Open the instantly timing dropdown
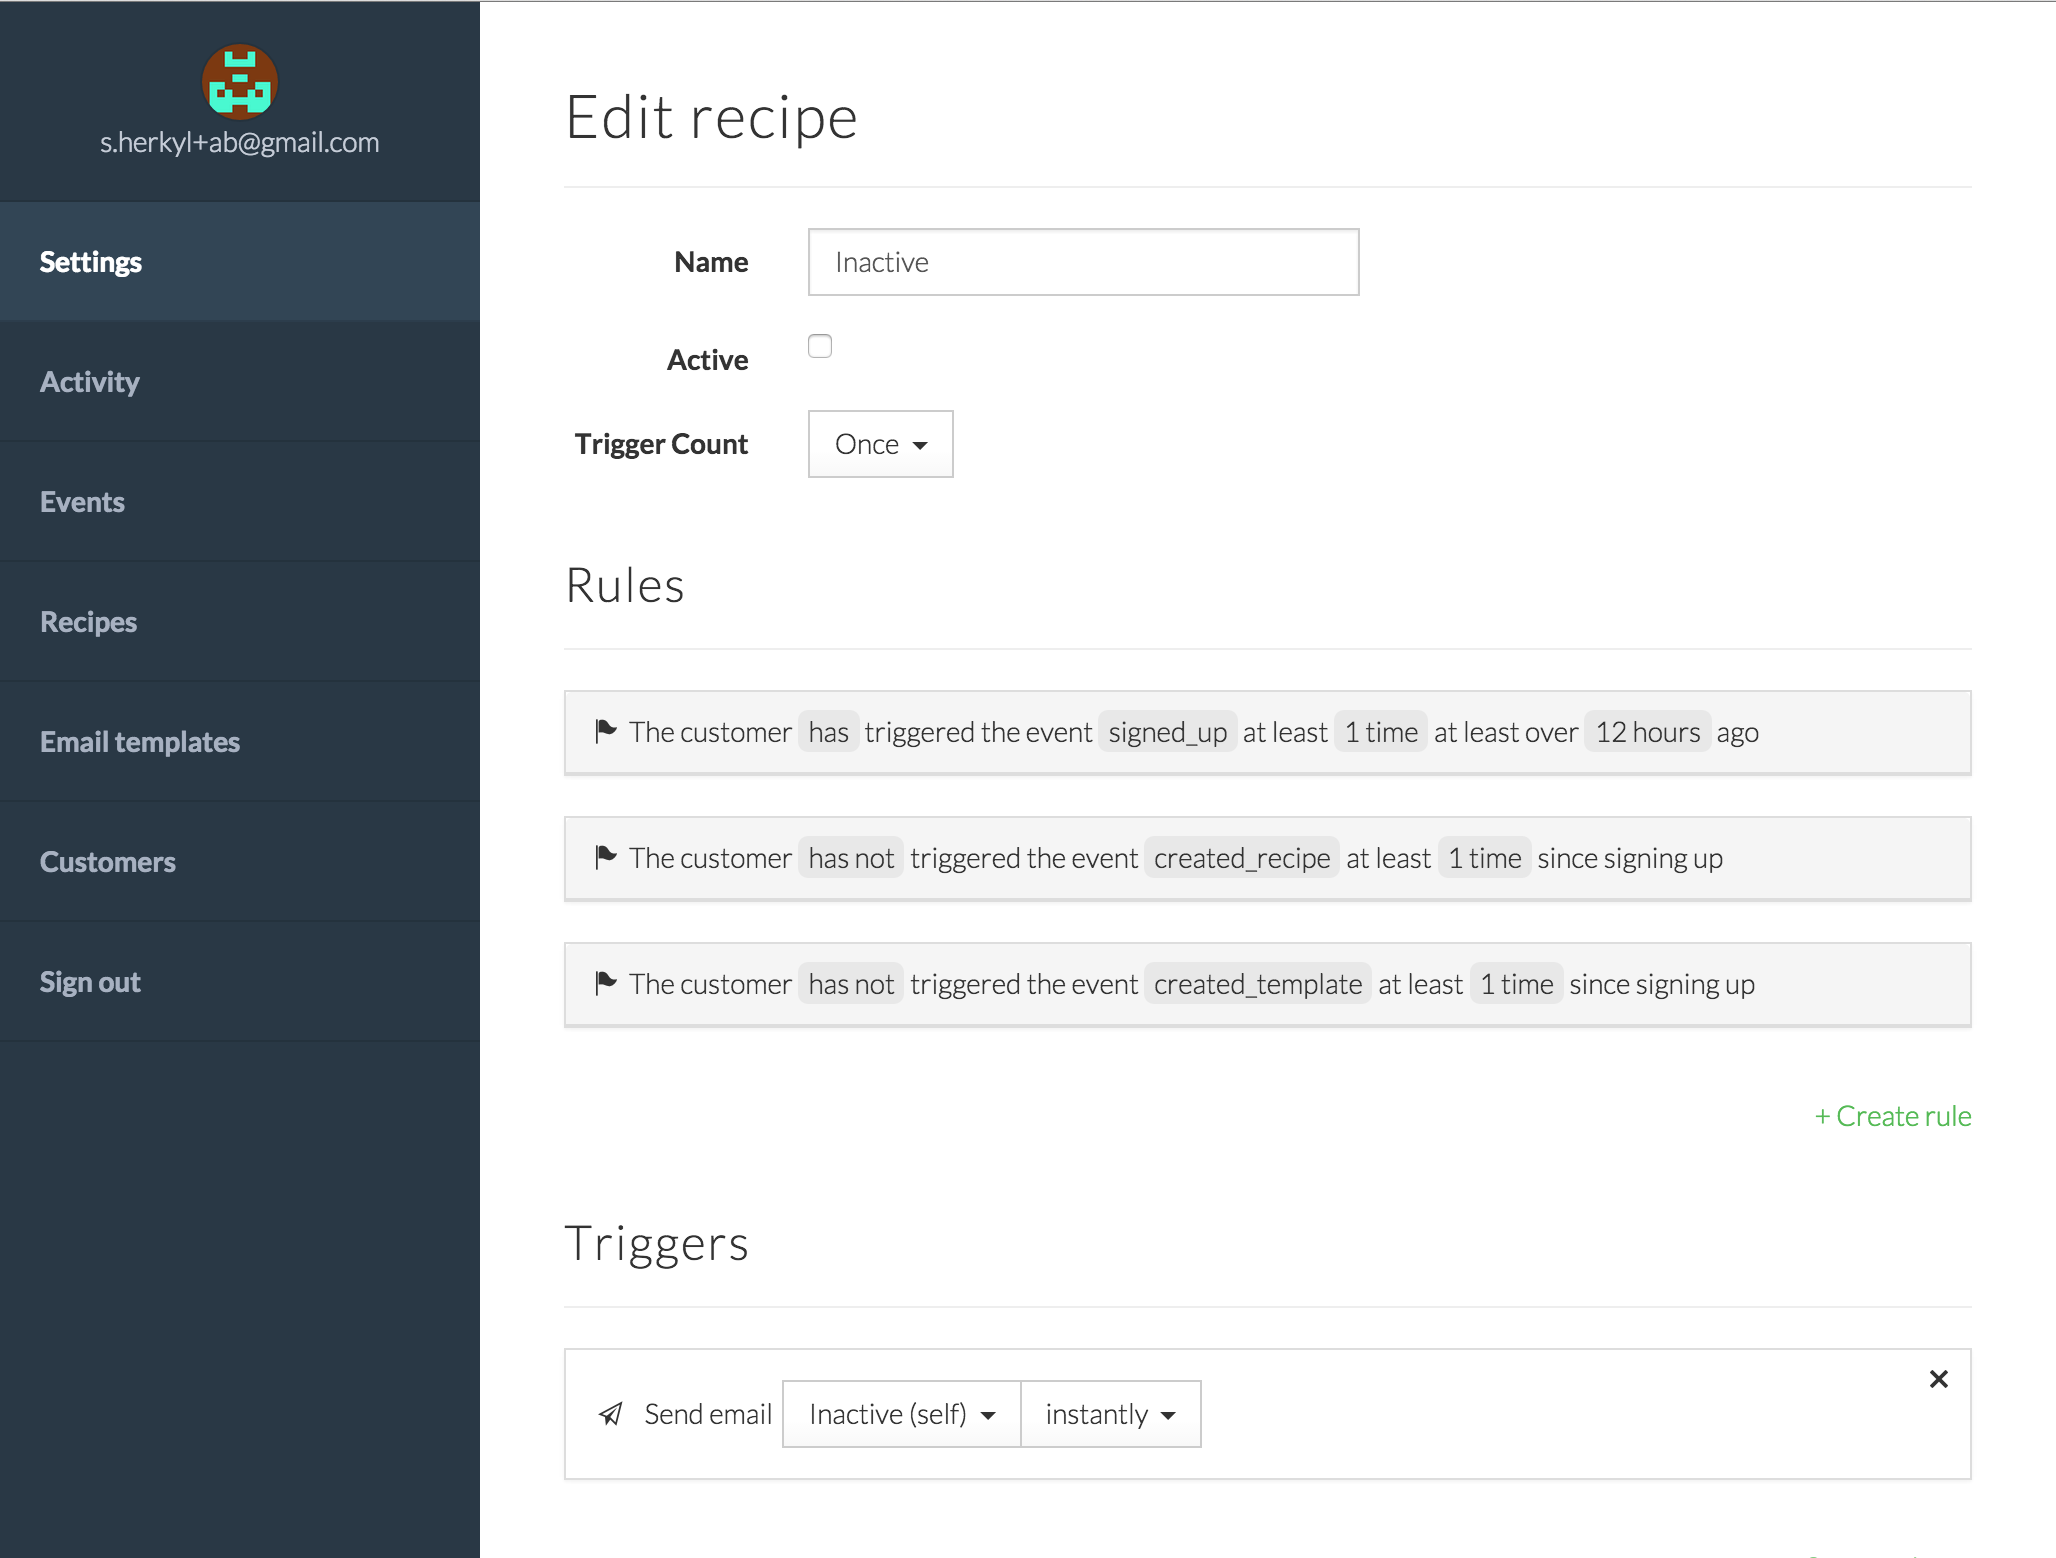This screenshot has height=1558, width=2056. [x=1110, y=1414]
